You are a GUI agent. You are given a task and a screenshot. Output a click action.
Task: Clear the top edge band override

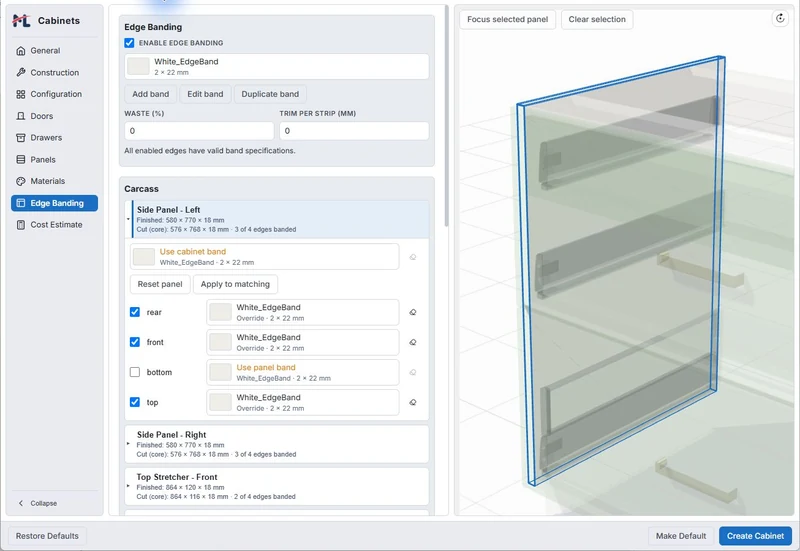coord(413,403)
